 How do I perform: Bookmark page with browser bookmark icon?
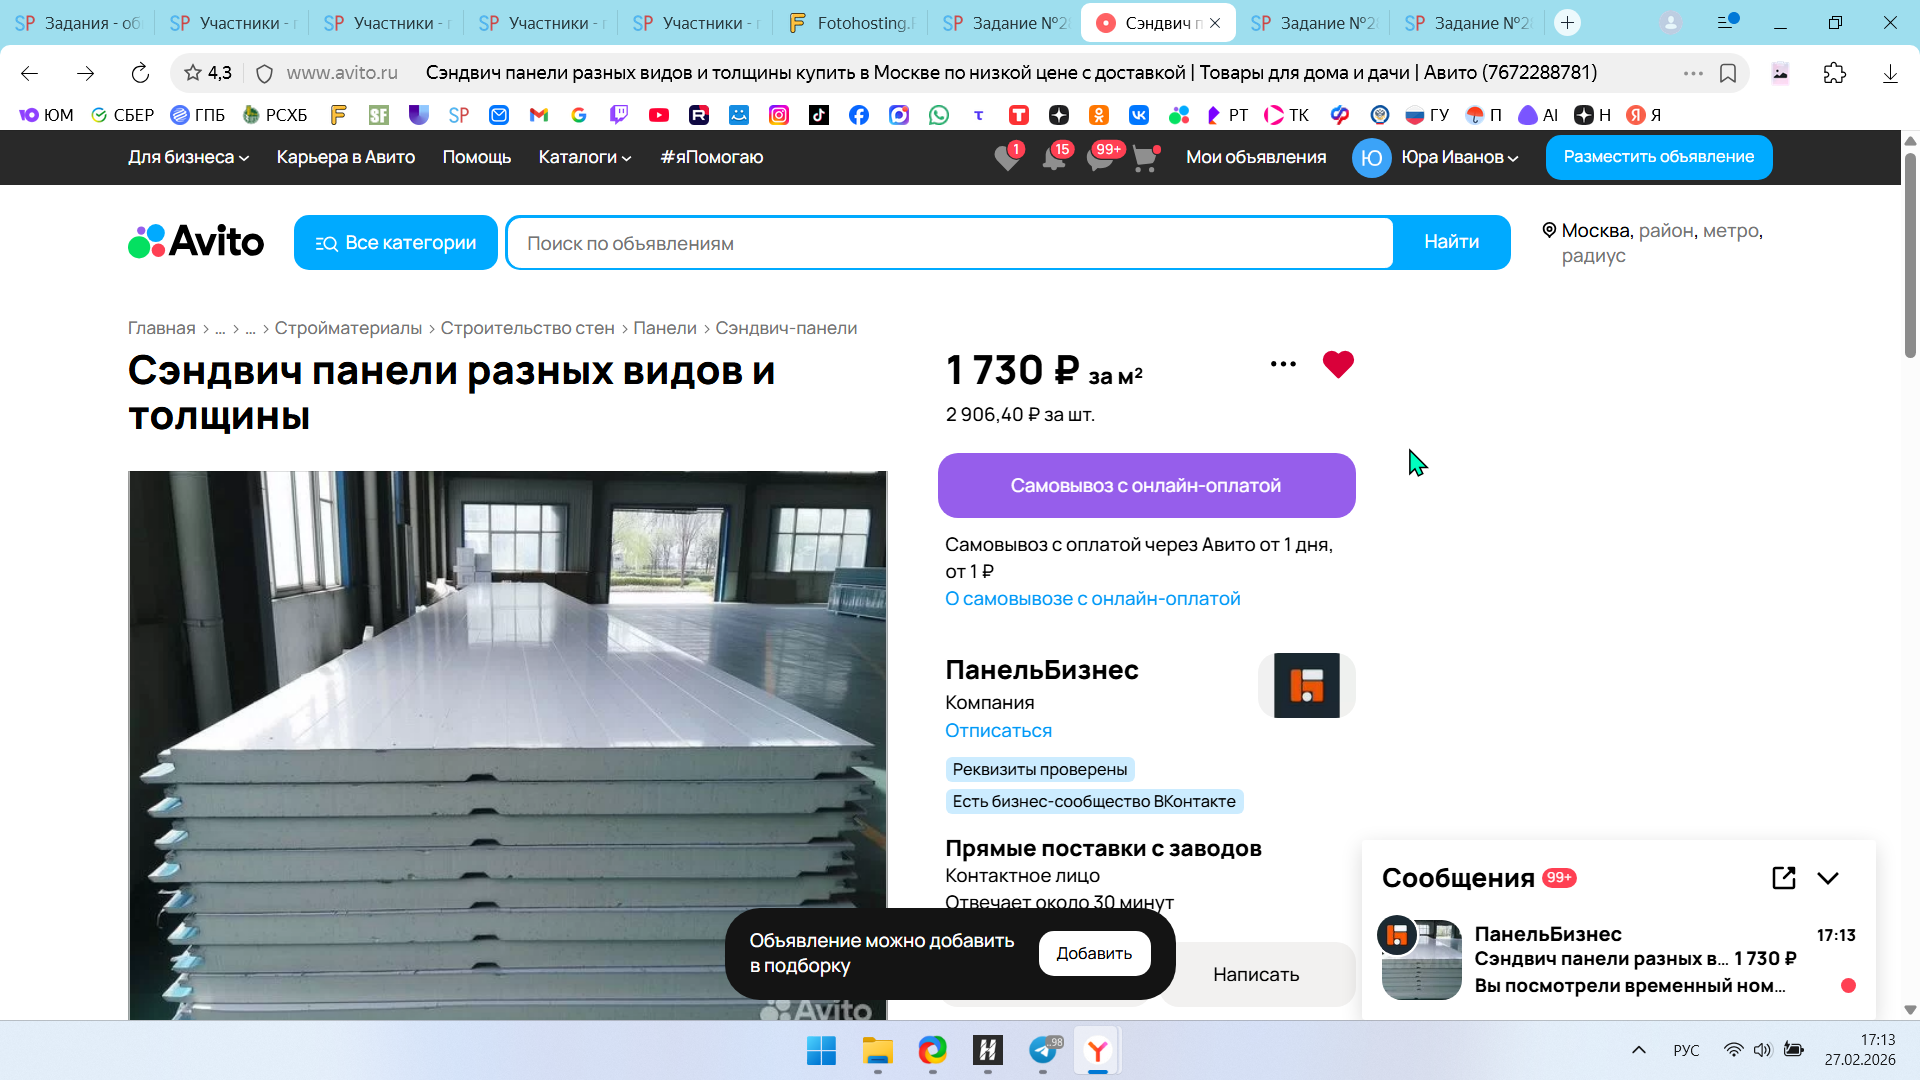(x=1727, y=73)
